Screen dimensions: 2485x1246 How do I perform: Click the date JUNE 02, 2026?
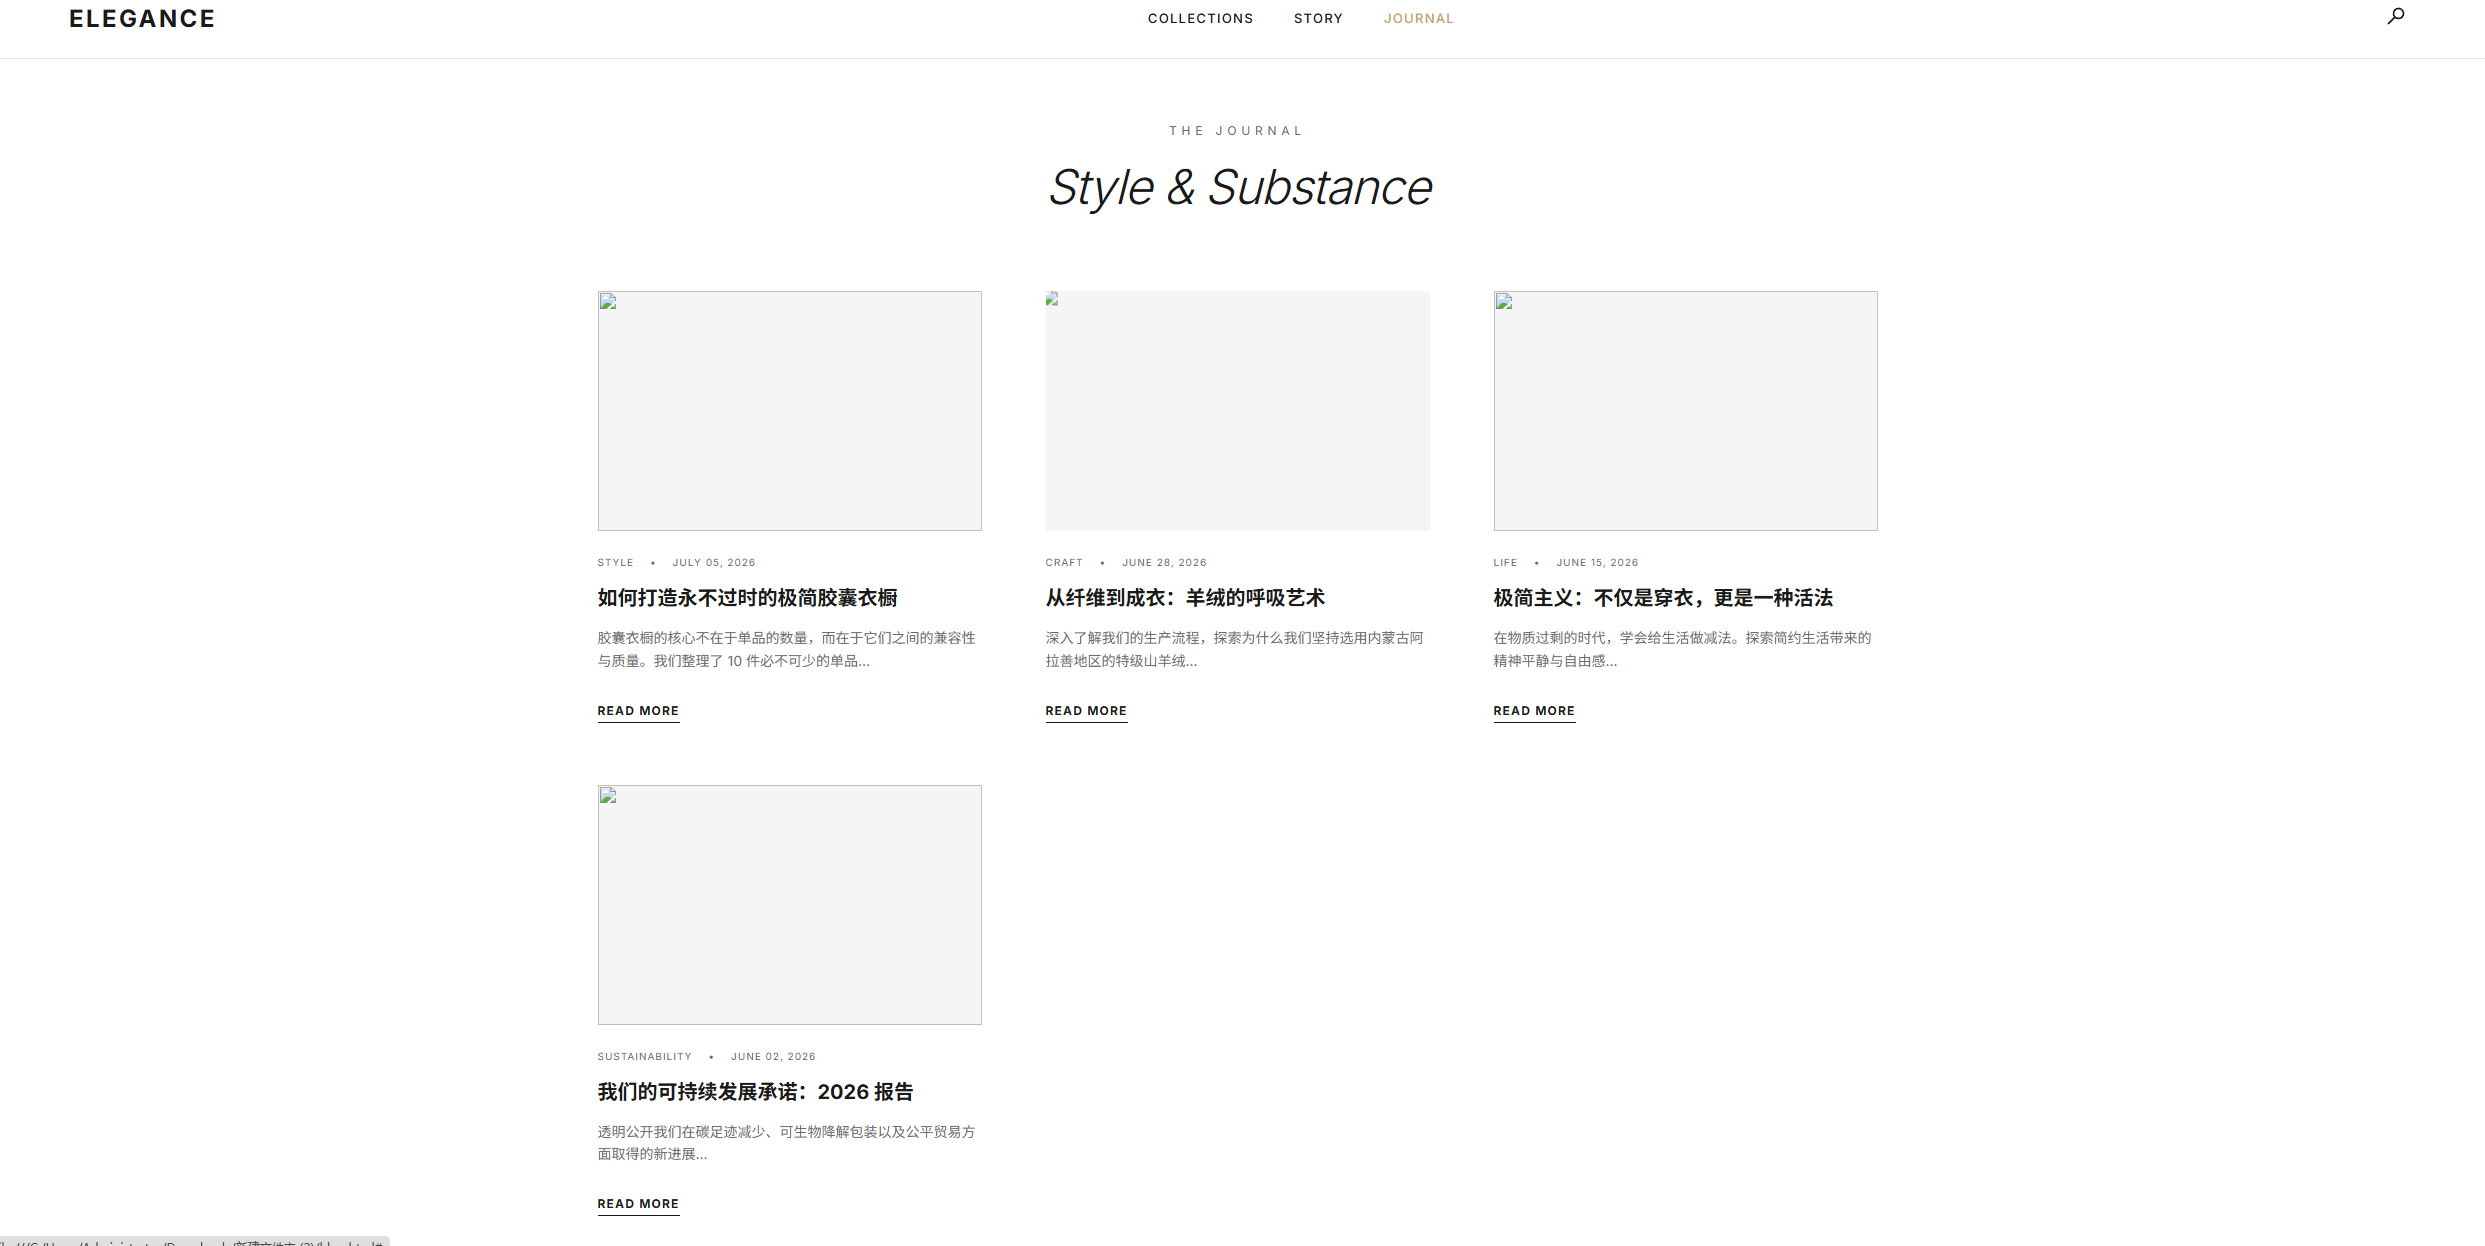[x=773, y=1057]
